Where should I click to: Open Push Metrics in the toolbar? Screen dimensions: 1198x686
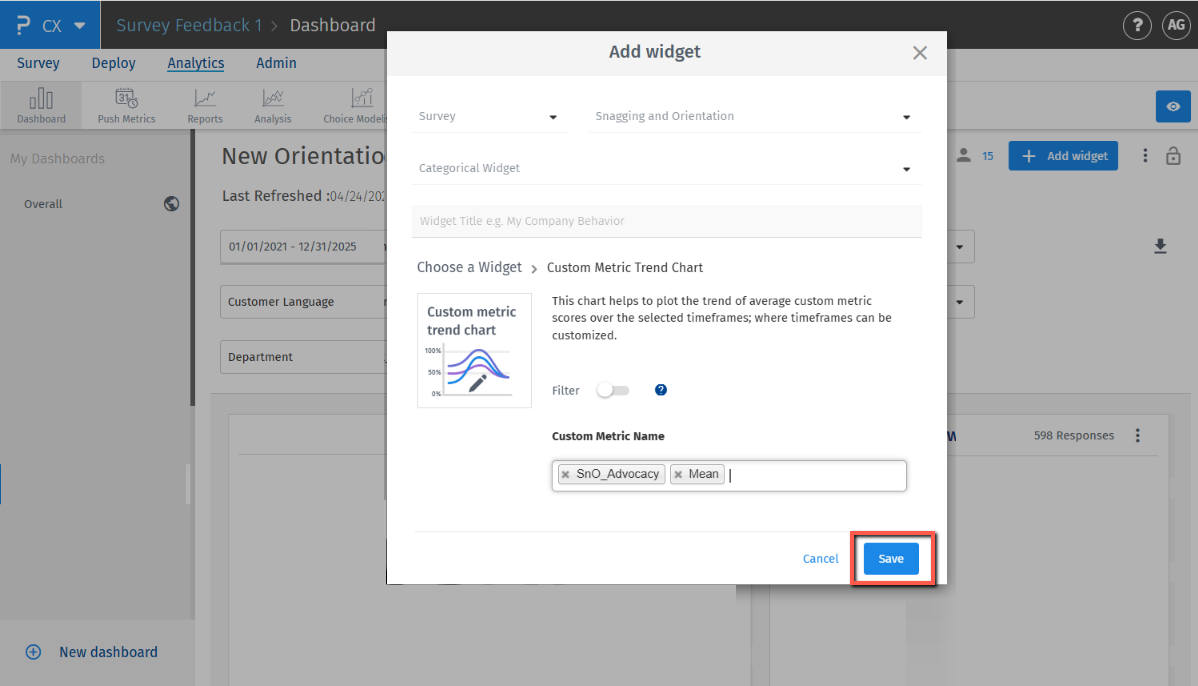point(126,105)
